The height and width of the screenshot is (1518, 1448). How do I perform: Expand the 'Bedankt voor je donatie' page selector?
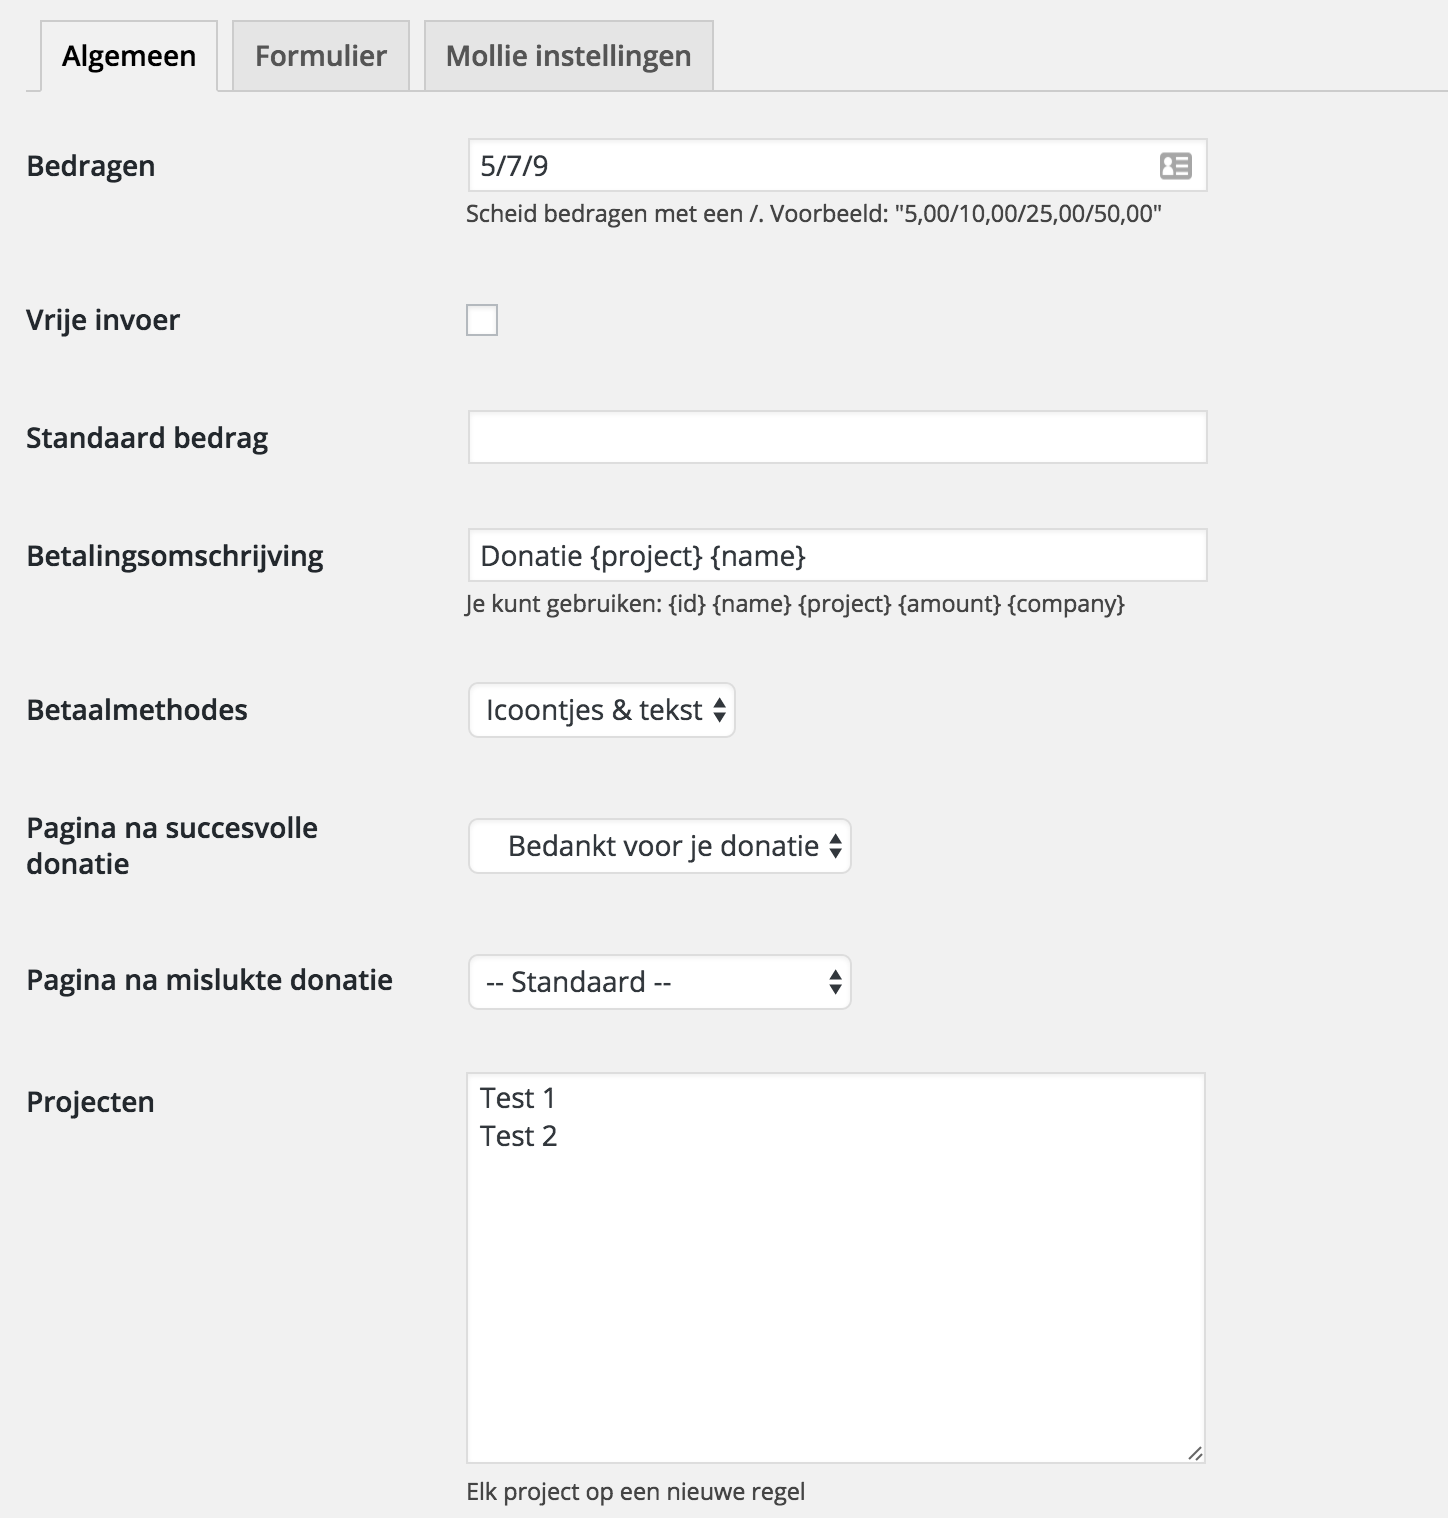coord(660,846)
